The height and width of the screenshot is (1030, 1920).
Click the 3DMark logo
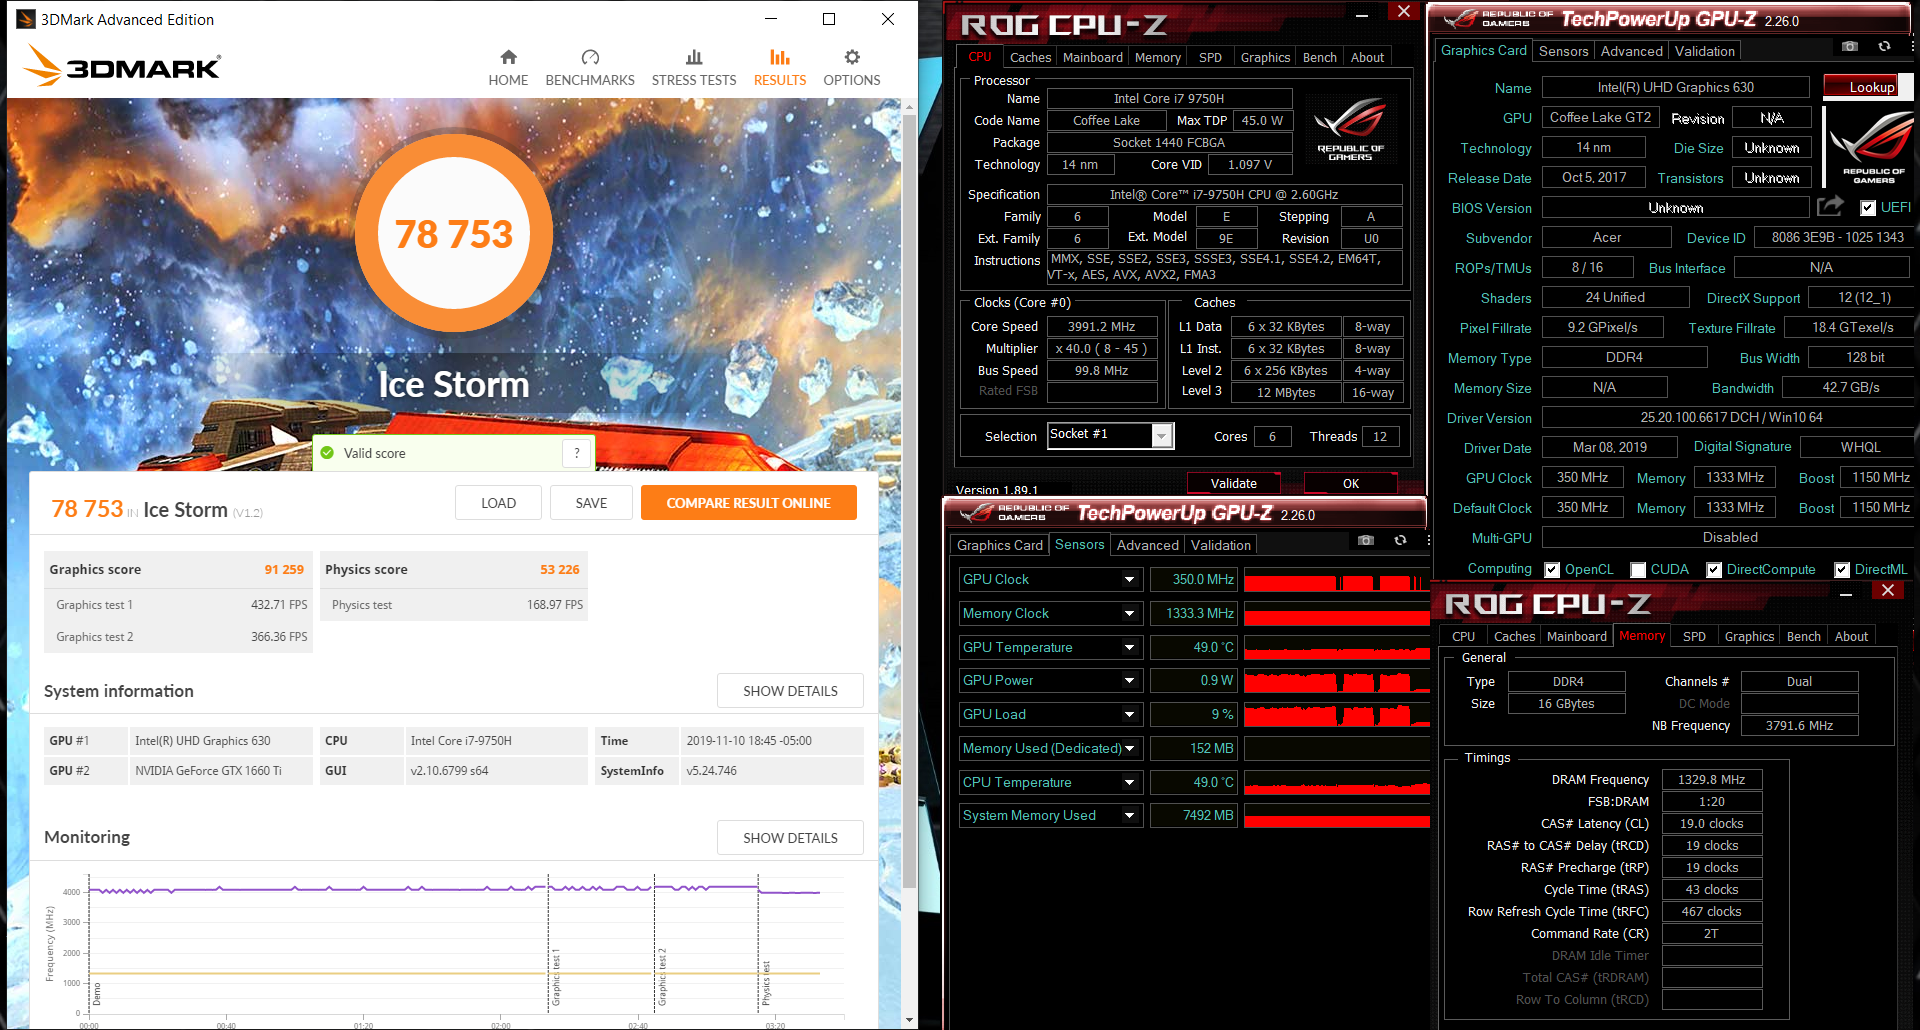point(121,65)
